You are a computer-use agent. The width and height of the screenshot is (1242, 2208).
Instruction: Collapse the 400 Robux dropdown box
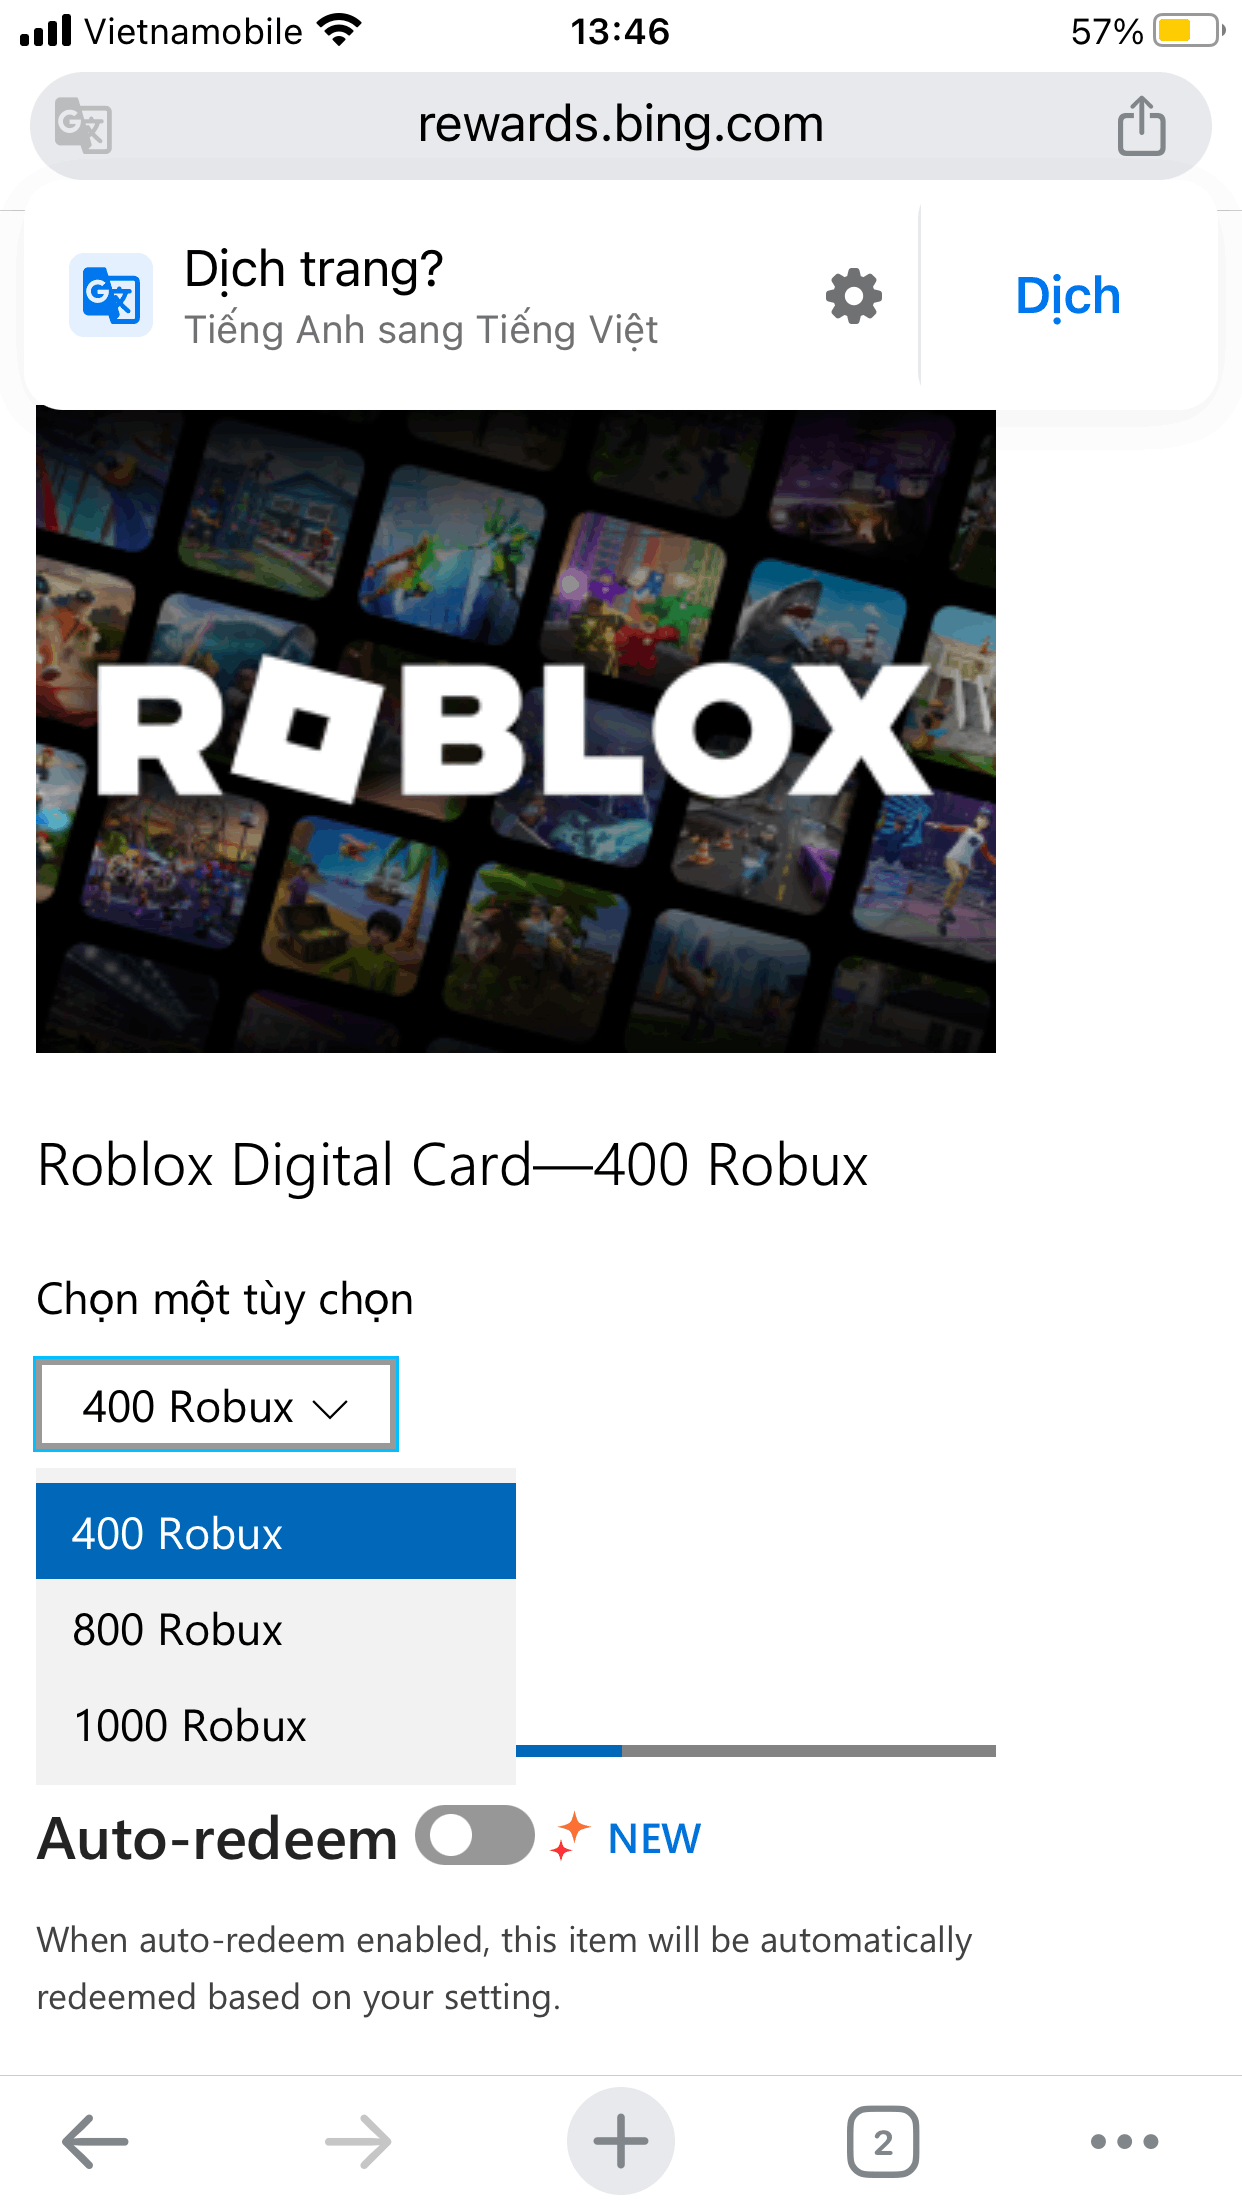[216, 1404]
